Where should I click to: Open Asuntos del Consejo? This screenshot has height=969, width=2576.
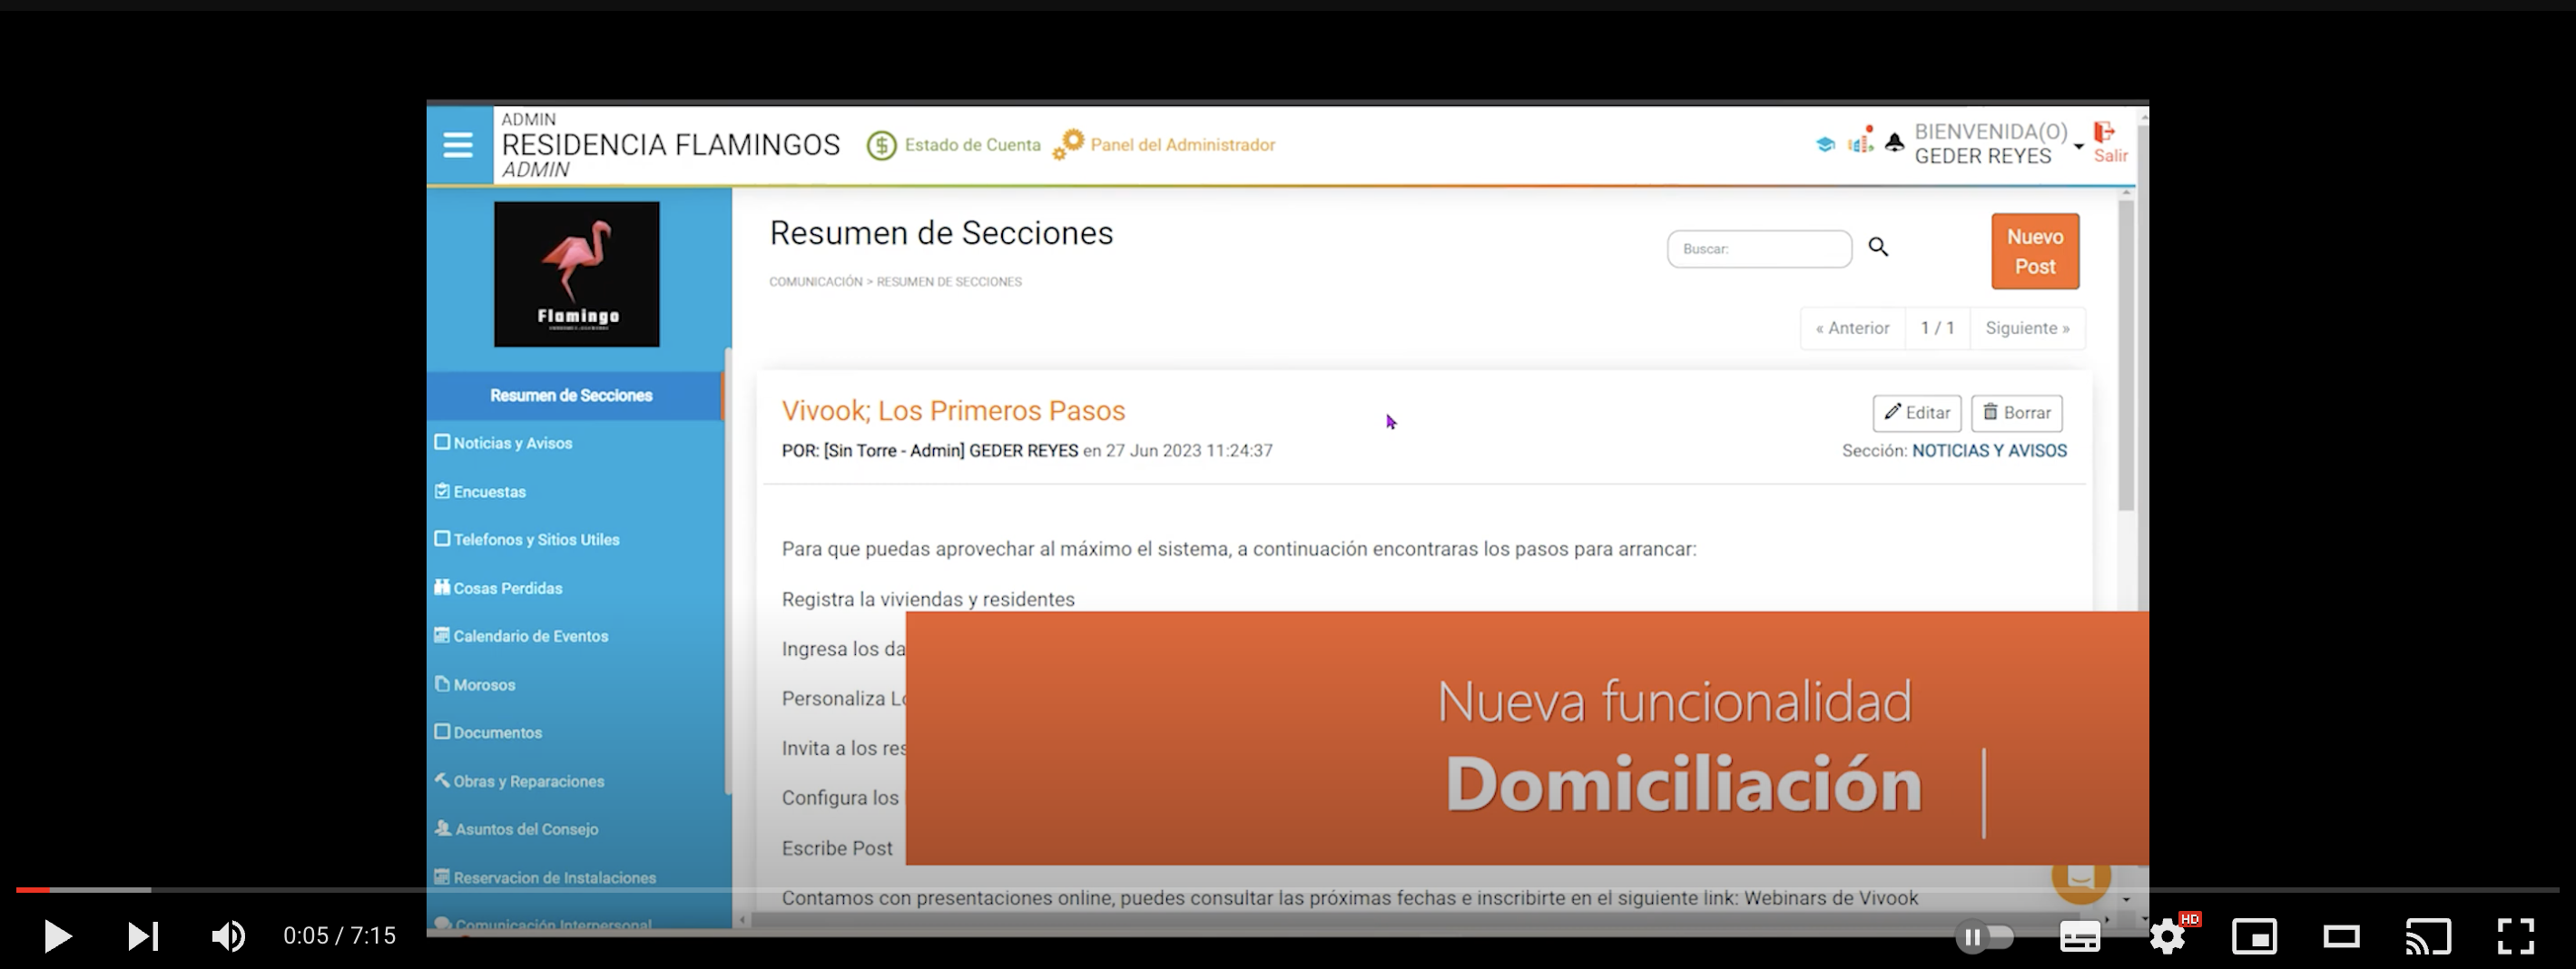tap(526, 829)
